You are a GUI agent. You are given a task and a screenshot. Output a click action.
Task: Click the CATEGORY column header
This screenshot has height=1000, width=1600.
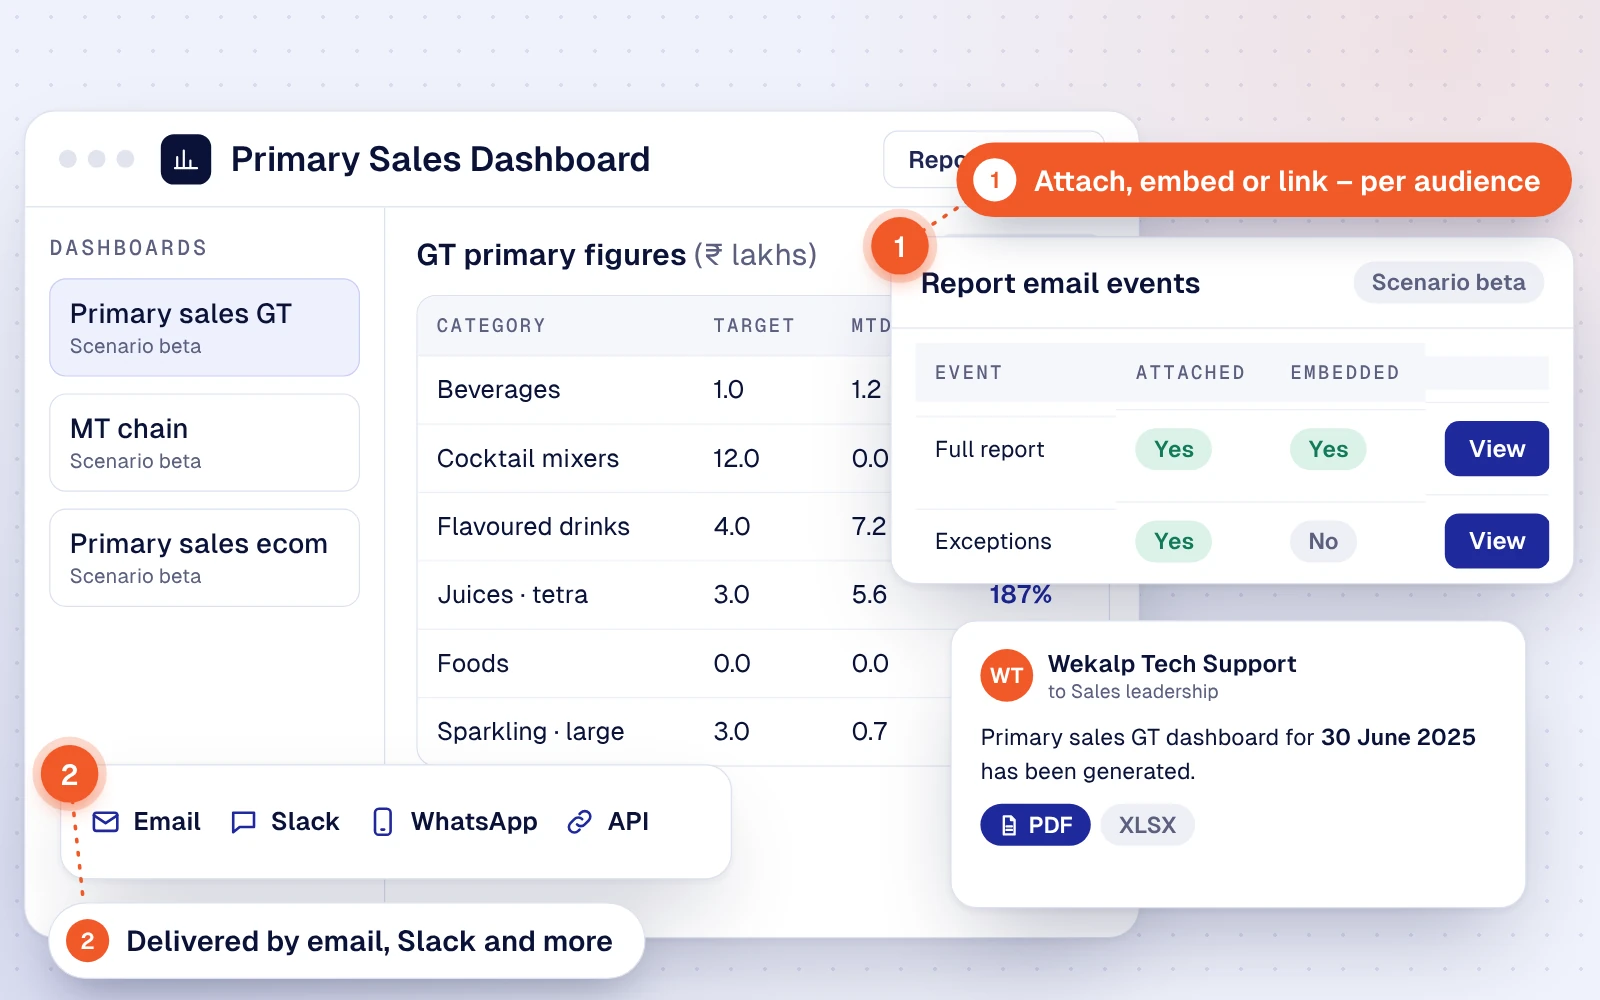point(491,326)
